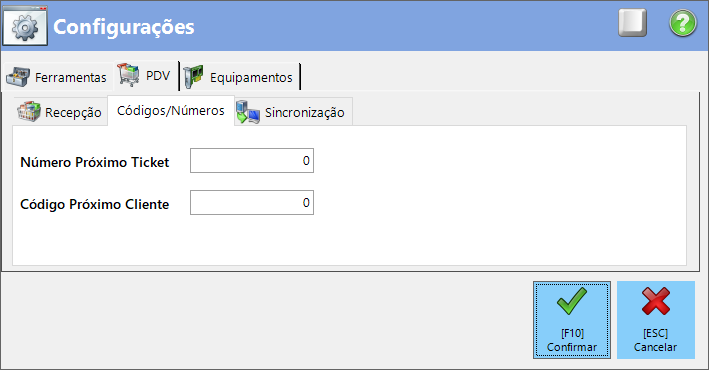Click the Recepção basket icon
The width and height of the screenshot is (709, 370).
click(x=29, y=111)
